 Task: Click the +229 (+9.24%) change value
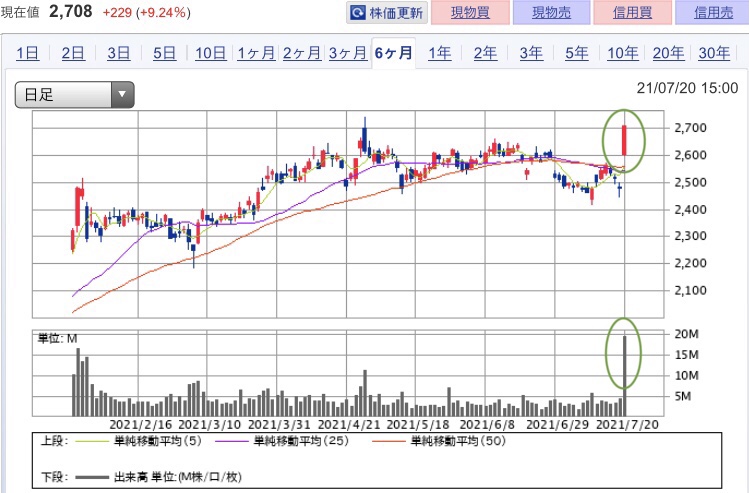(146, 12)
